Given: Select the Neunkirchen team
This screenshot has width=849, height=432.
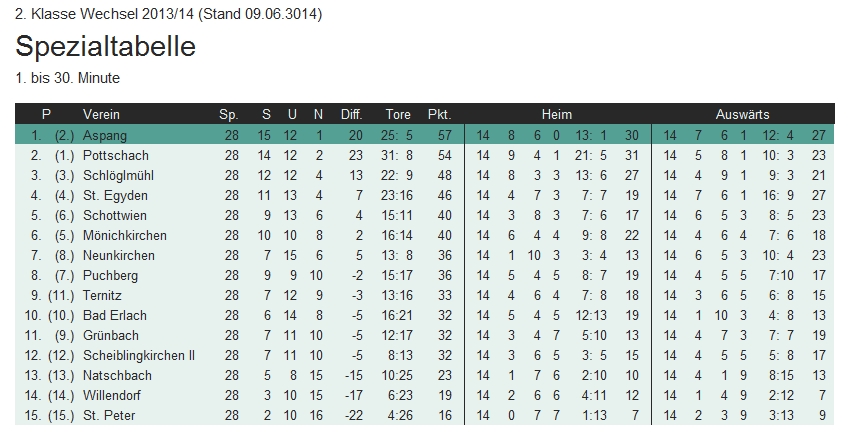Looking at the screenshot, I should 119,255.
